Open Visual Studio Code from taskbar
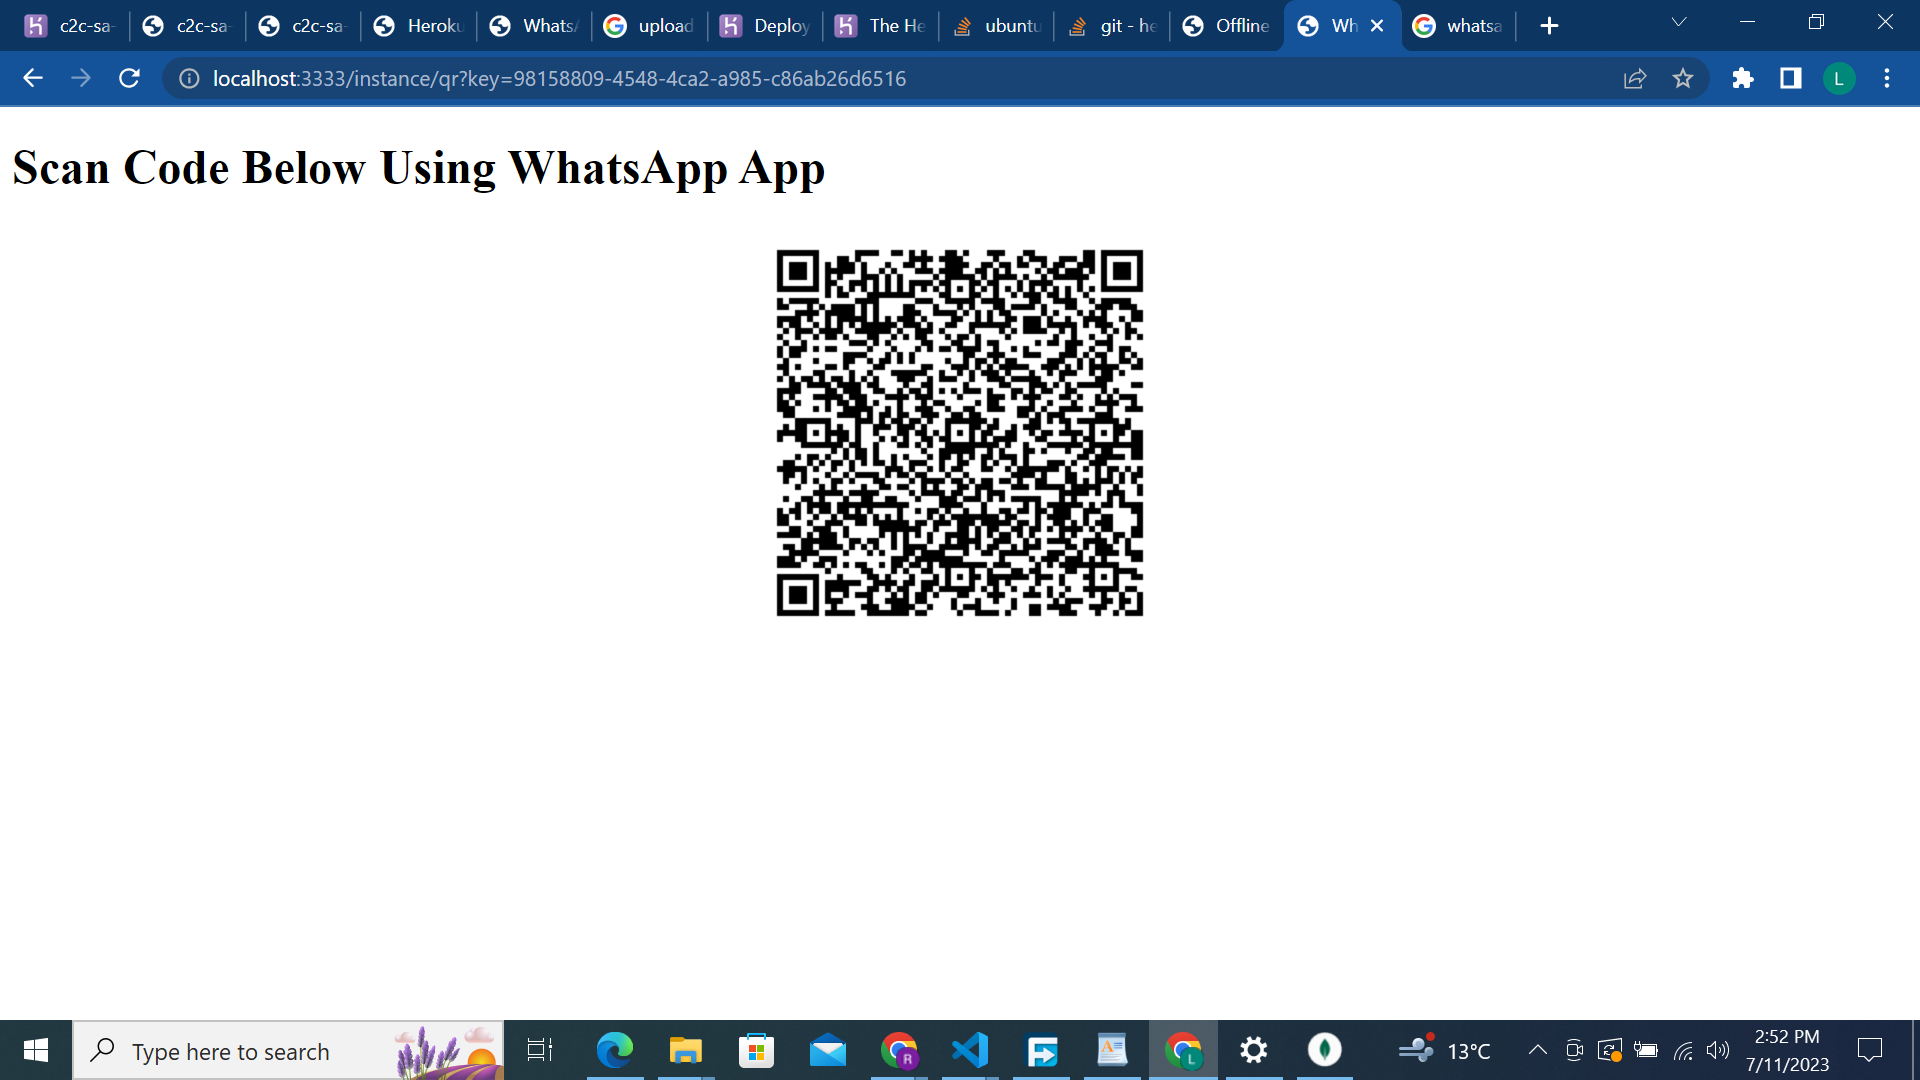The height and width of the screenshot is (1080, 1920). 970,1050
